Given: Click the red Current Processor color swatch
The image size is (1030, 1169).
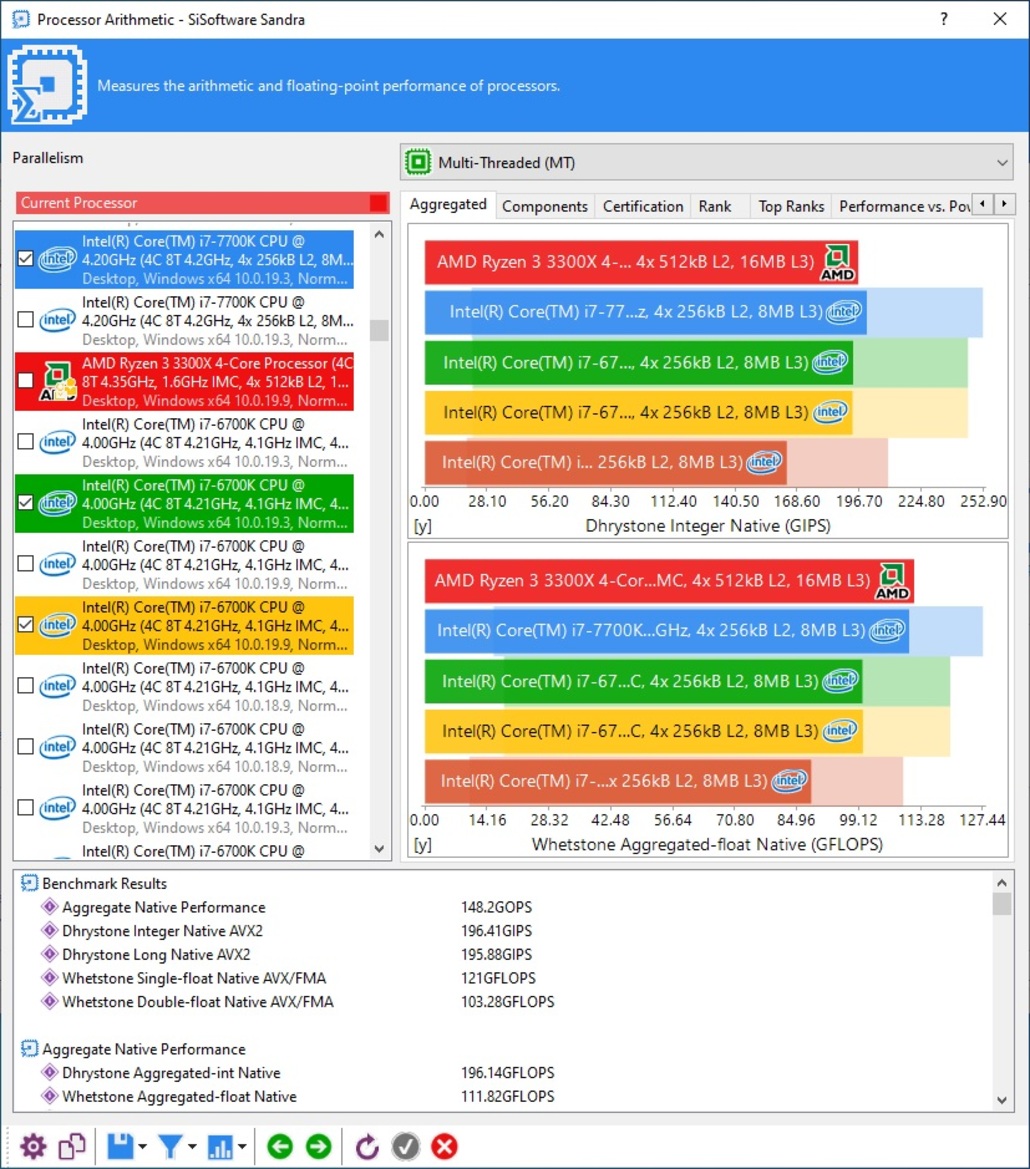Looking at the screenshot, I should pyautogui.click(x=379, y=203).
